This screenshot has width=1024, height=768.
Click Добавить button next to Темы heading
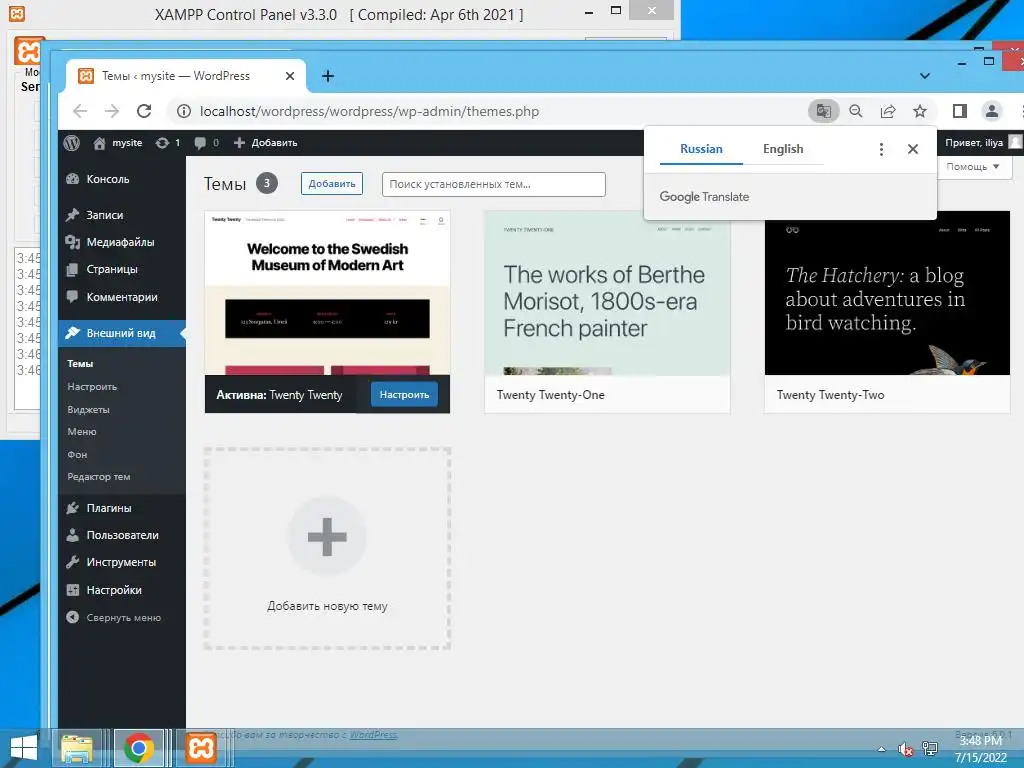pyautogui.click(x=332, y=184)
